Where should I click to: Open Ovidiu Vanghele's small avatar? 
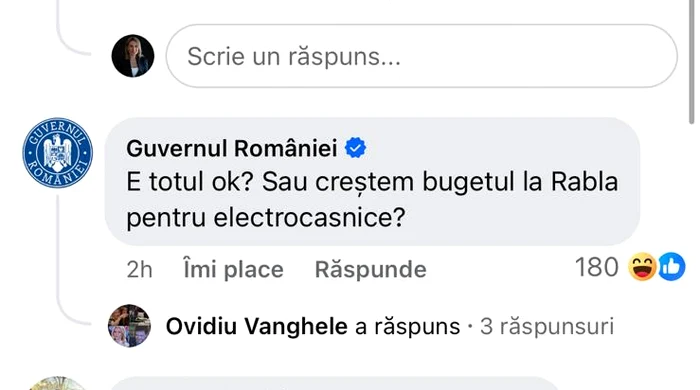(x=129, y=326)
